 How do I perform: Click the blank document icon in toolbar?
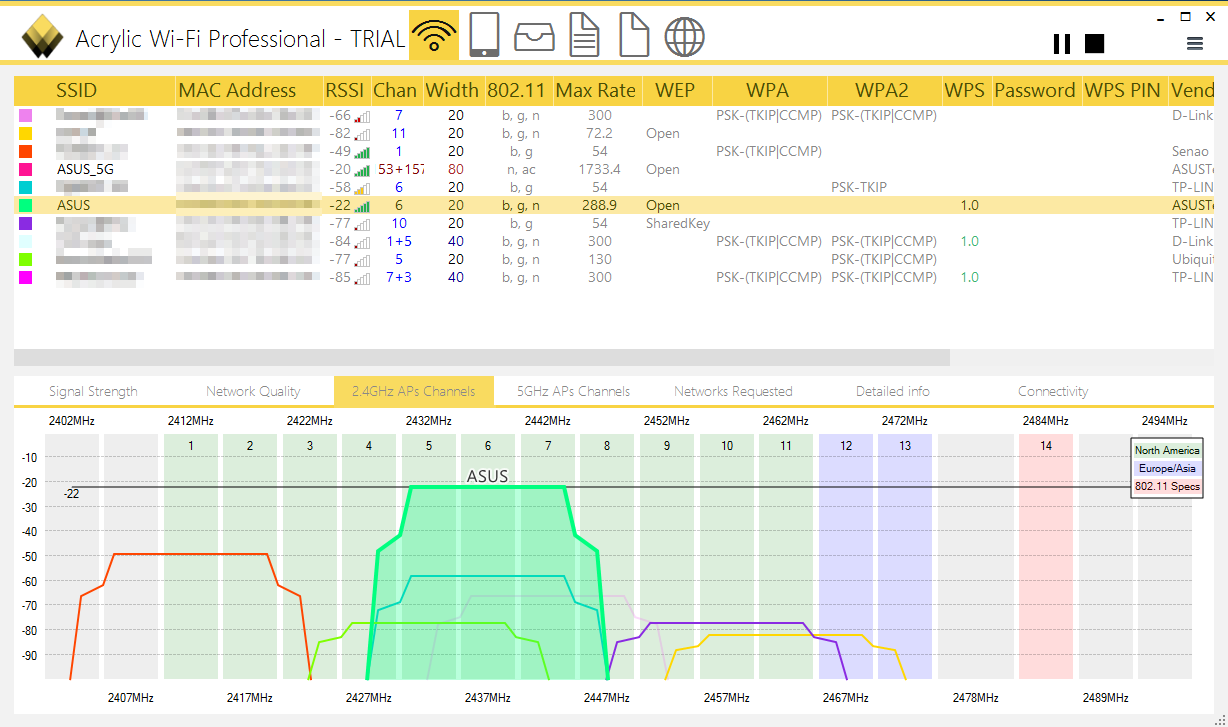tap(634, 36)
